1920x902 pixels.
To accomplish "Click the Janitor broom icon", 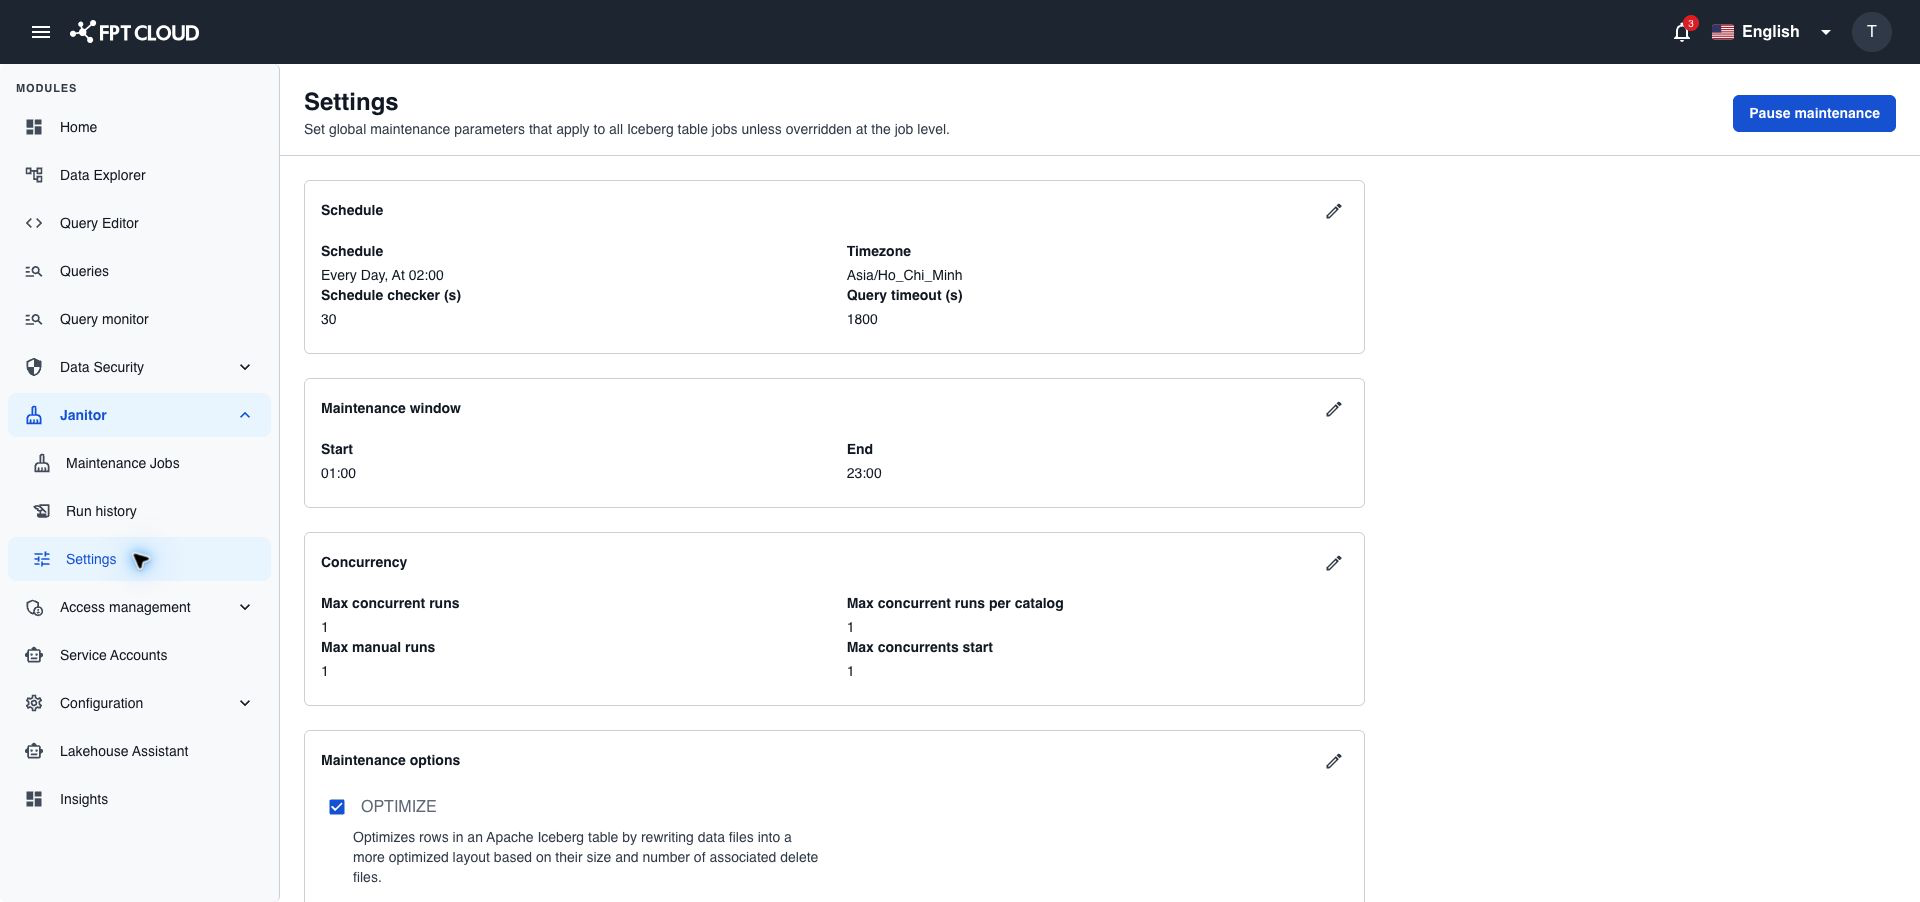I will pos(34,415).
